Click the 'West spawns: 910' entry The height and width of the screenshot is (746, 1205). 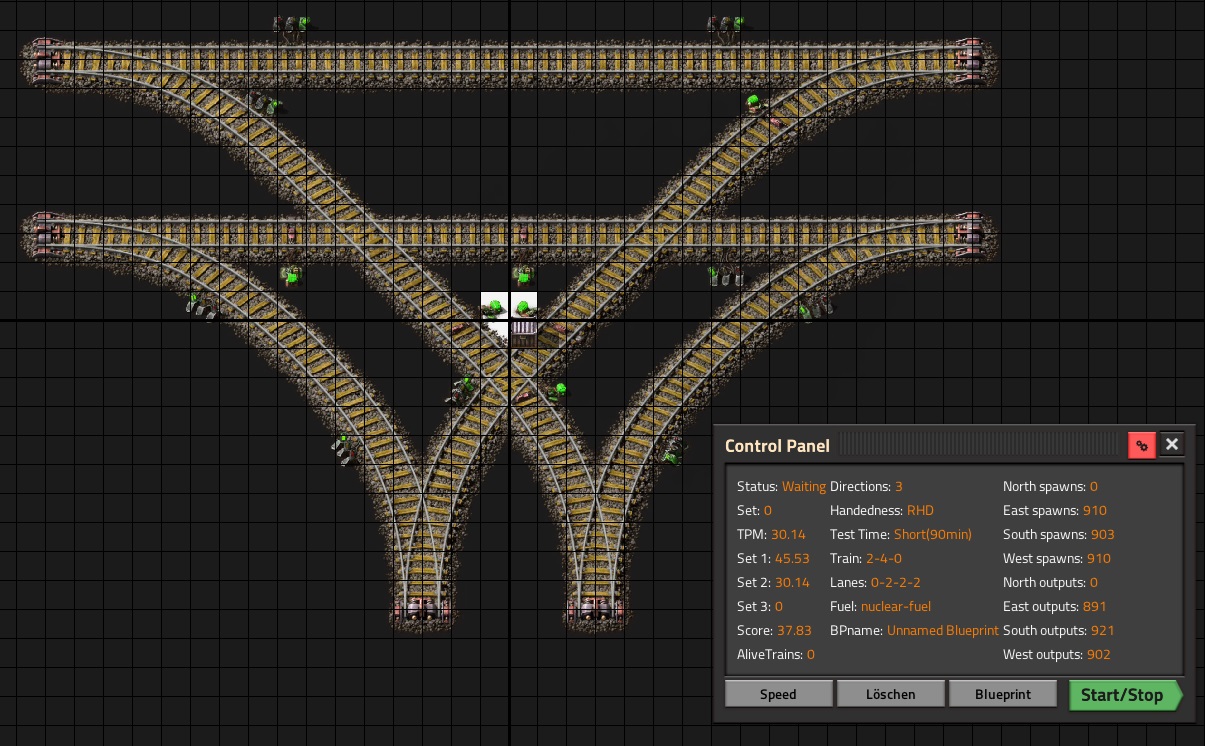1057,559
